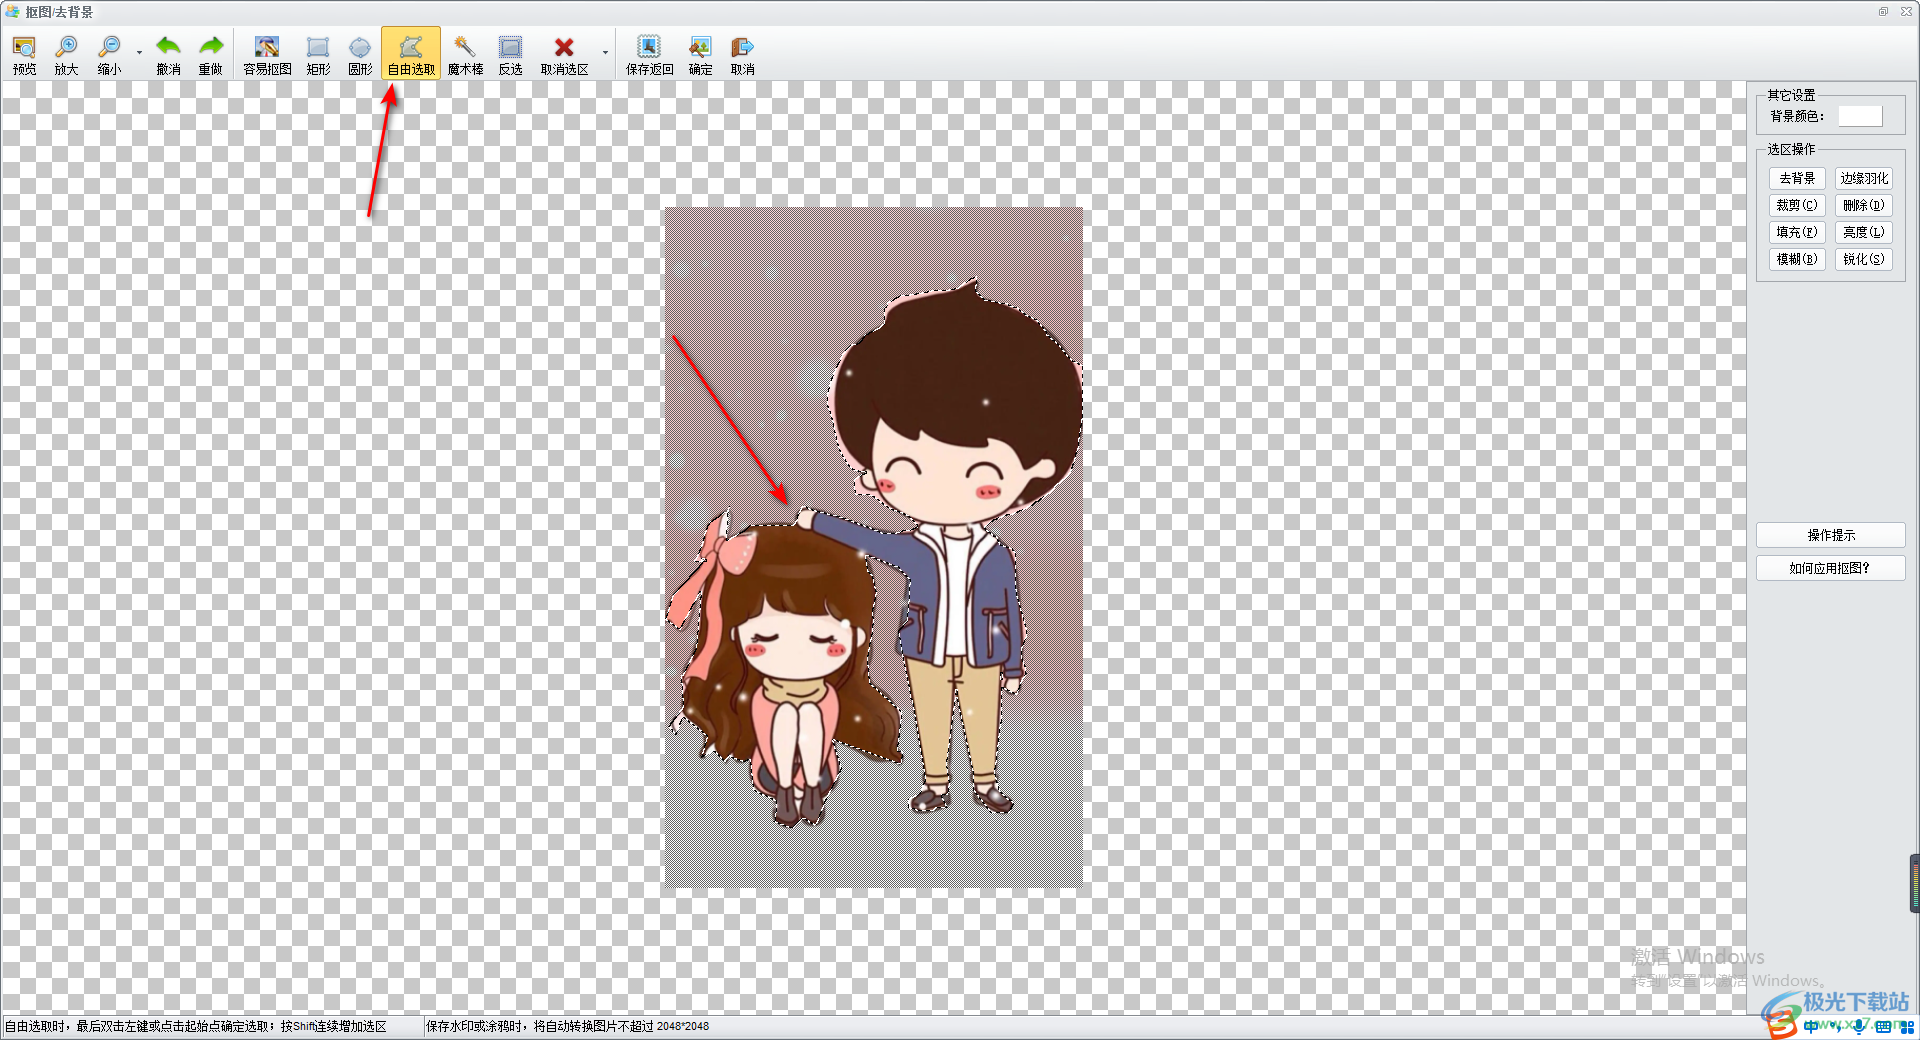Screen dimensions: 1920x1040
Task: Select the 魔术棒 magic wand tool
Action: point(465,54)
